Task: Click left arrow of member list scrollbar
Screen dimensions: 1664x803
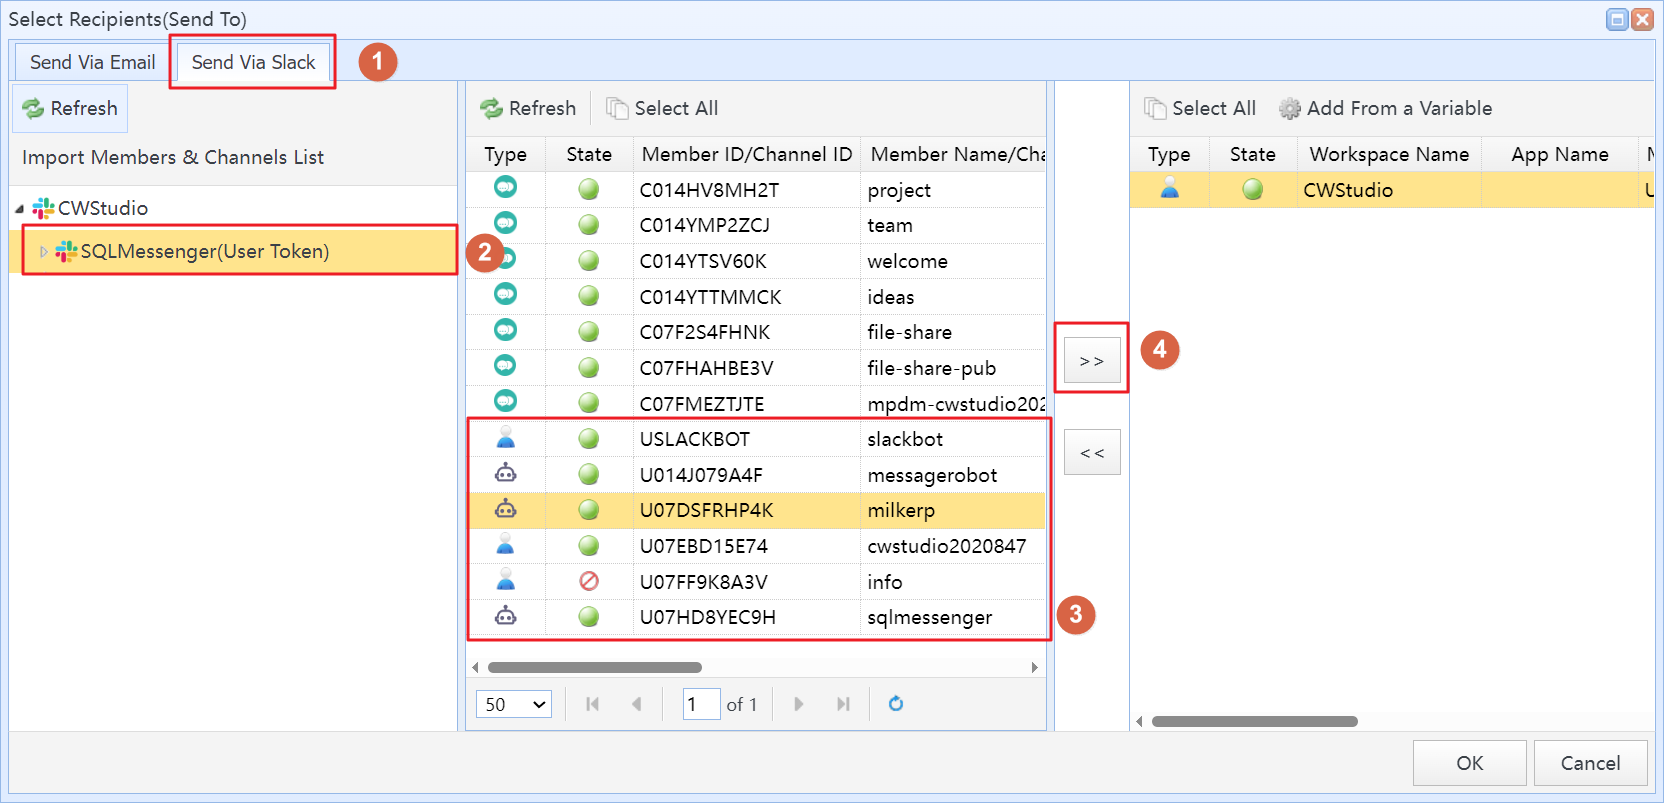Action: click(475, 667)
